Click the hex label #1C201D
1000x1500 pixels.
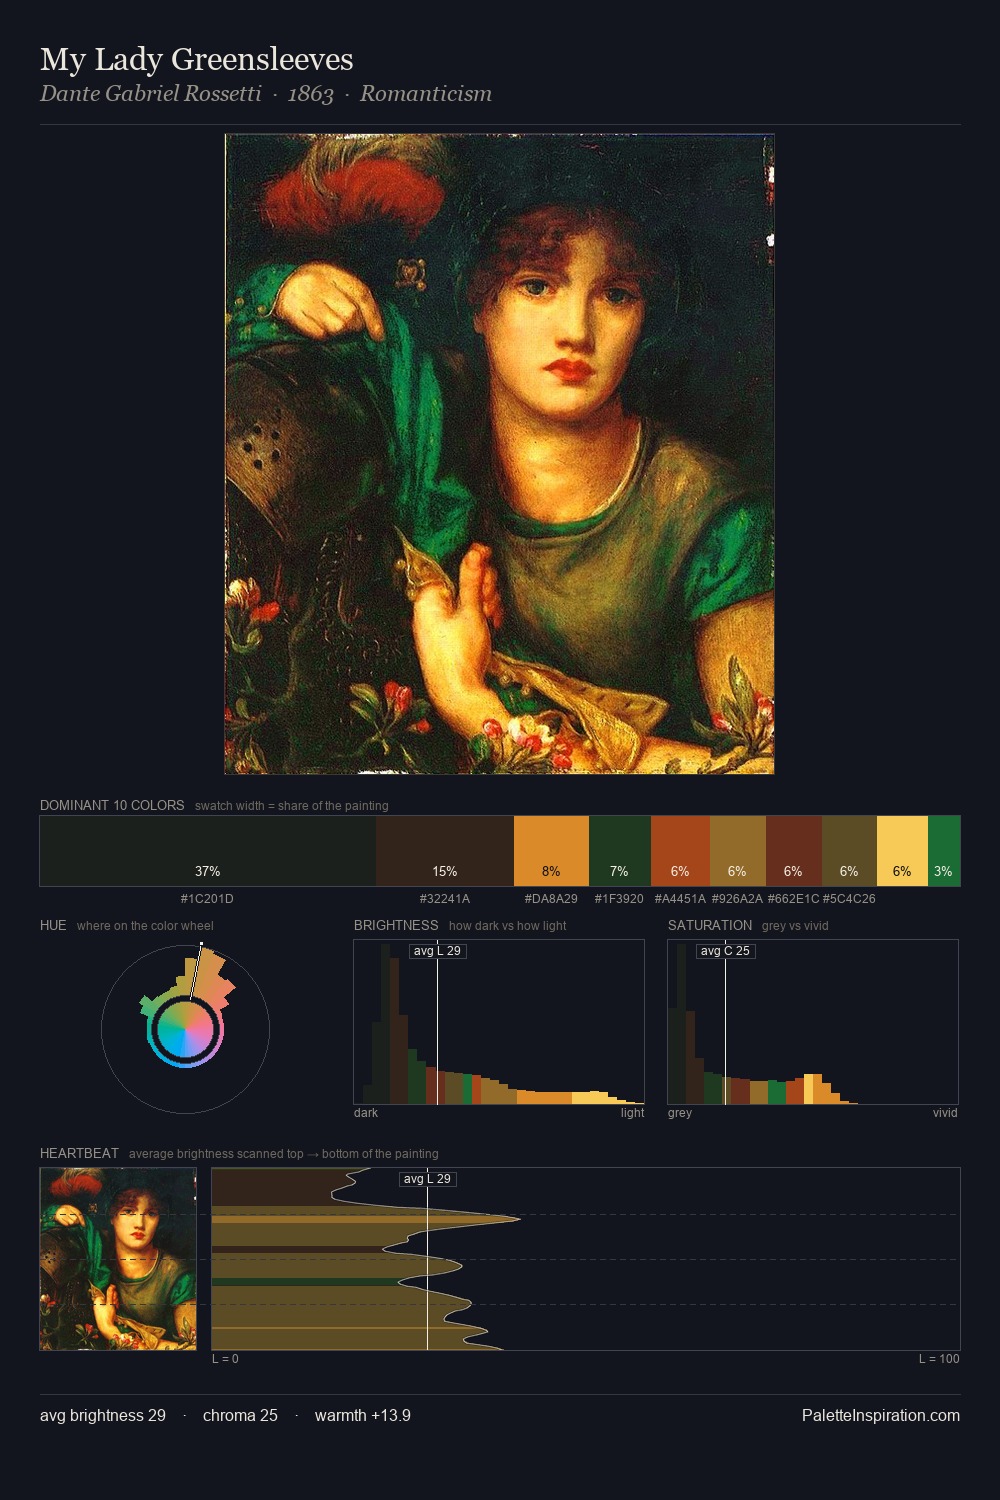tap(207, 899)
